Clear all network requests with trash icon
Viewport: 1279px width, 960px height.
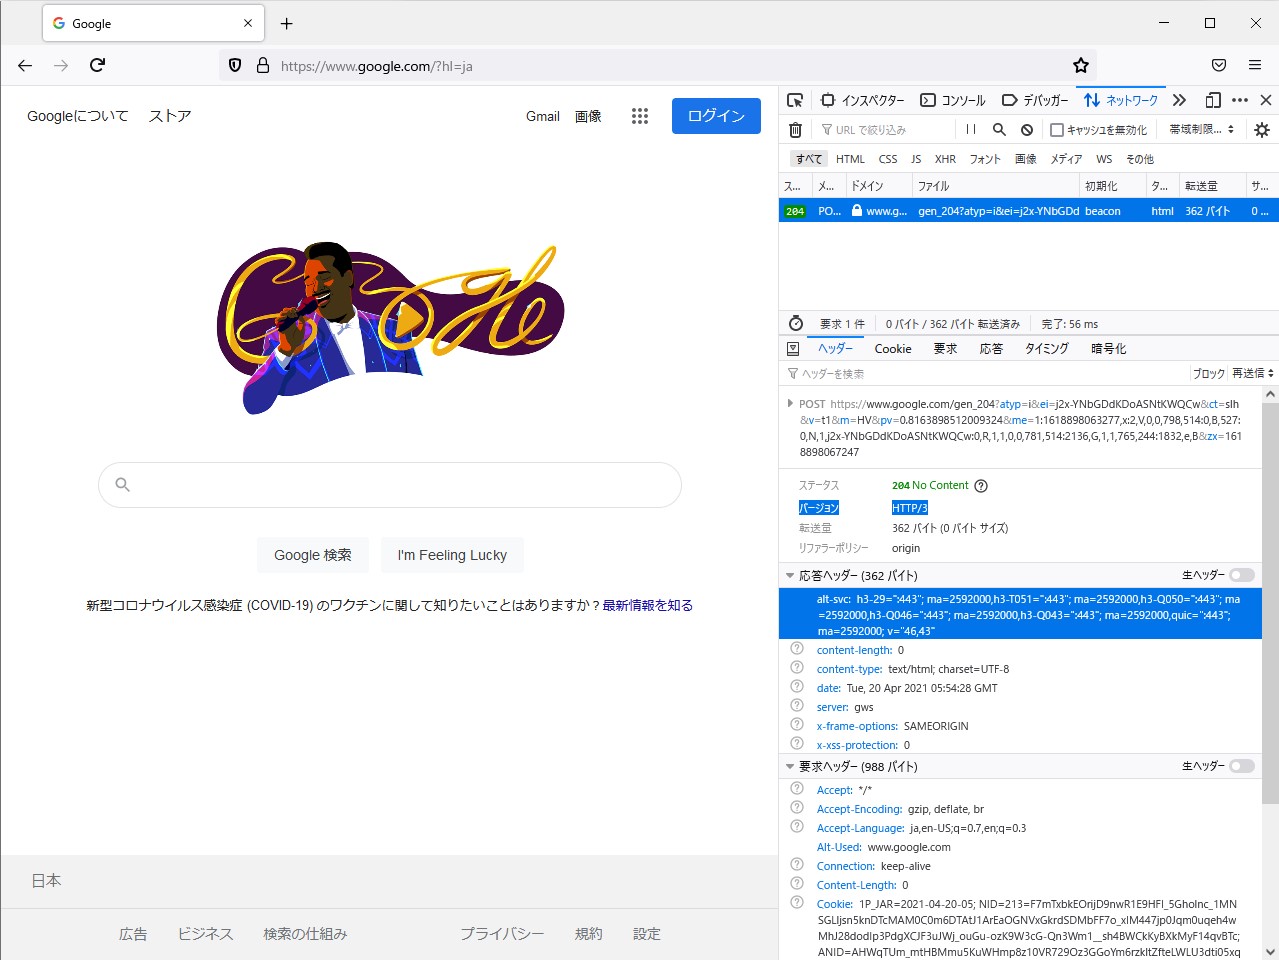(795, 129)
